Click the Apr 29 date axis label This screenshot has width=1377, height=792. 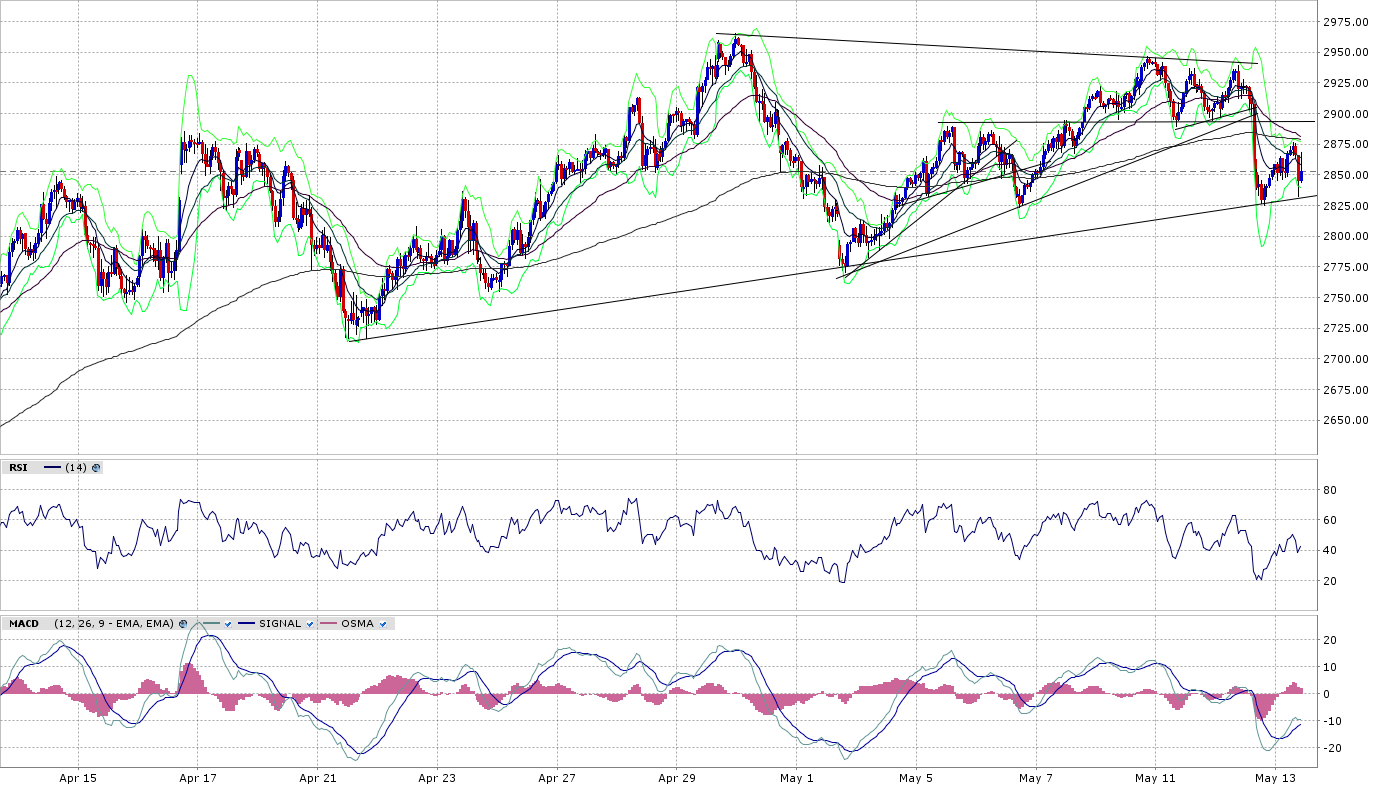[x=677, y=778]
